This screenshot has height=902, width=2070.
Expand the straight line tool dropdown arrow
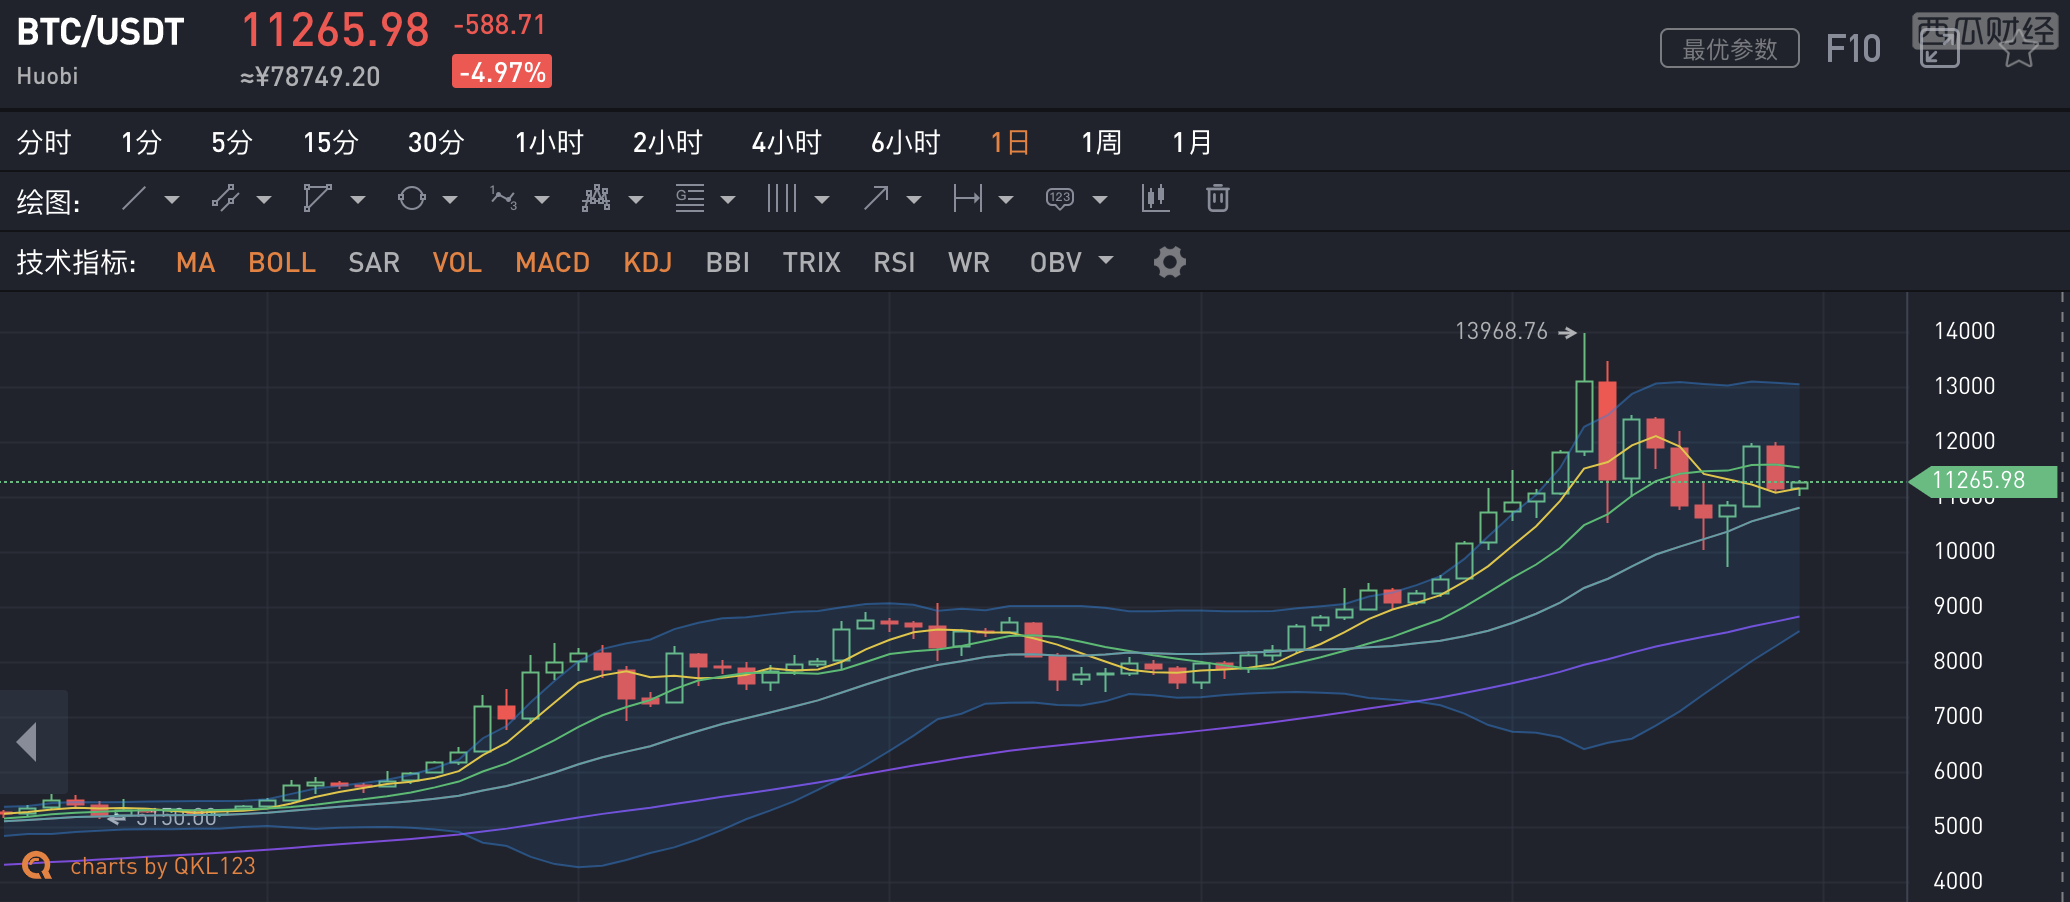[172, 199]
